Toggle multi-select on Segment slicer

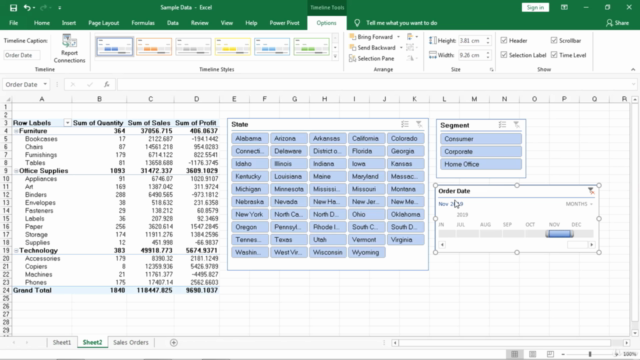[502, 125]
